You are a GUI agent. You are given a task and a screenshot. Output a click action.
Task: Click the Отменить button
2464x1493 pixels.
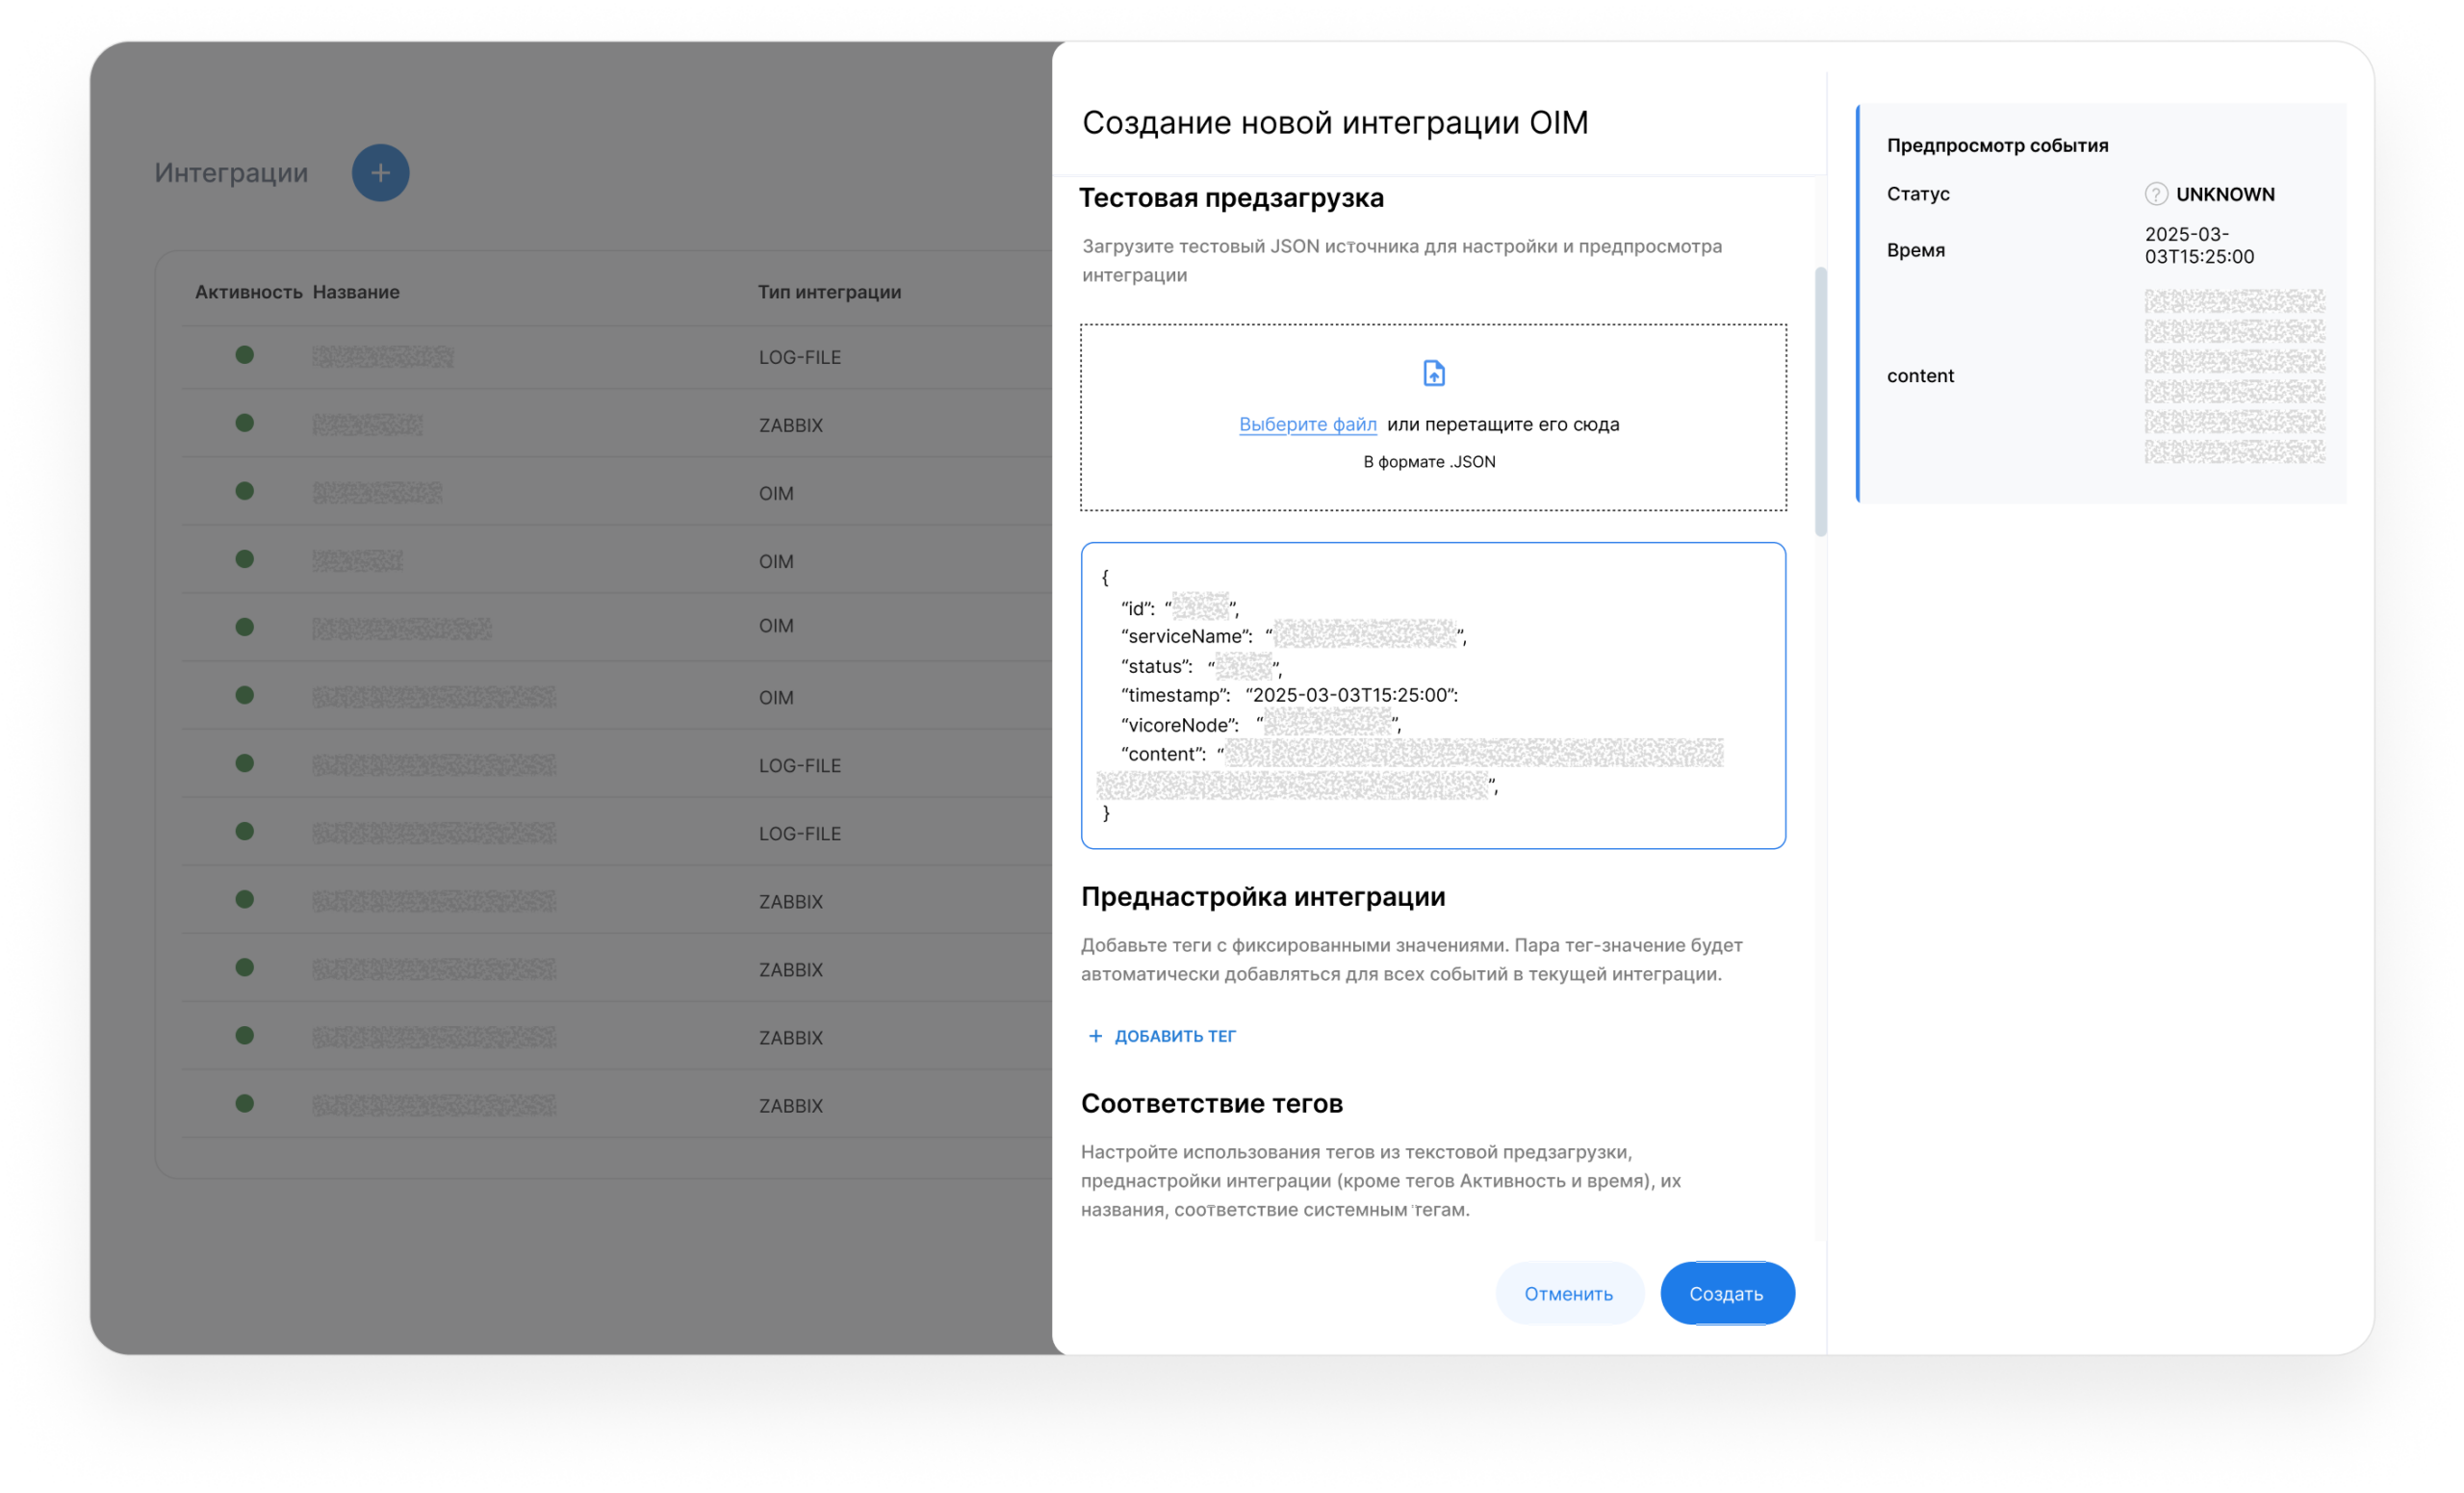[1568, 1293]
